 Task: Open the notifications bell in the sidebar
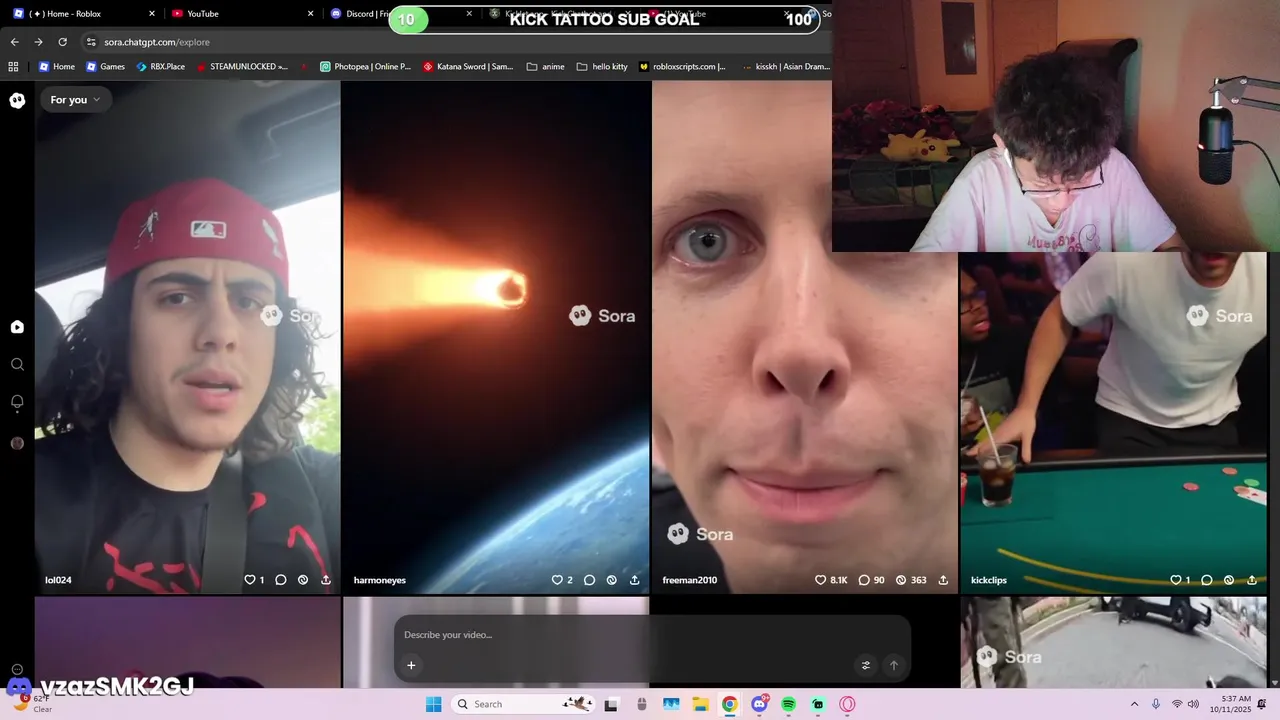coord(17,402)
